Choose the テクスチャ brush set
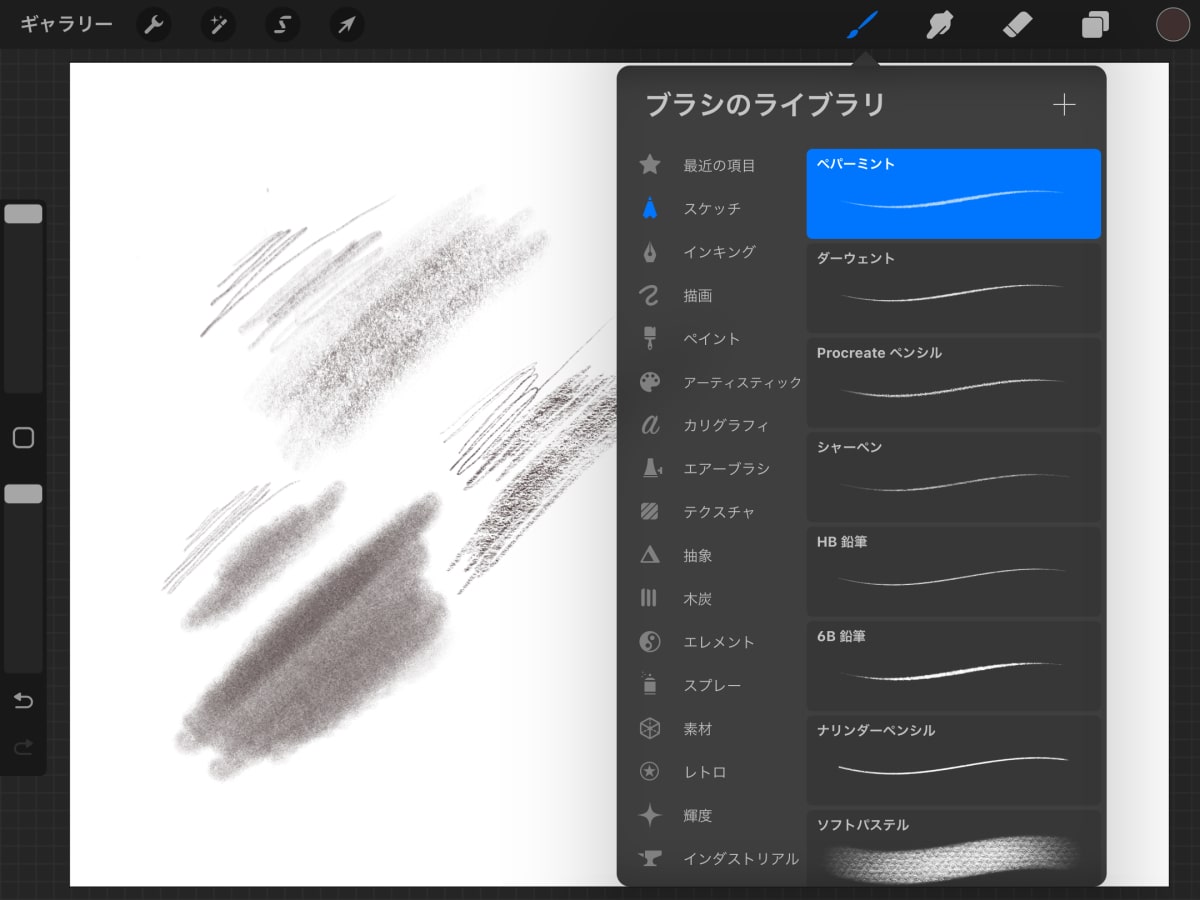Image resolution: width=1200 pixels, height=900 pixels. point(720,512)
